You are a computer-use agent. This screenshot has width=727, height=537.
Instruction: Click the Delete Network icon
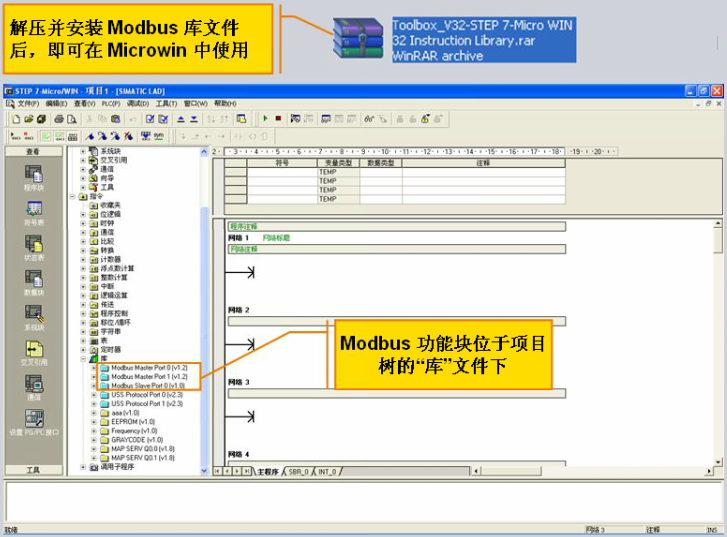[x=29, y=136]
